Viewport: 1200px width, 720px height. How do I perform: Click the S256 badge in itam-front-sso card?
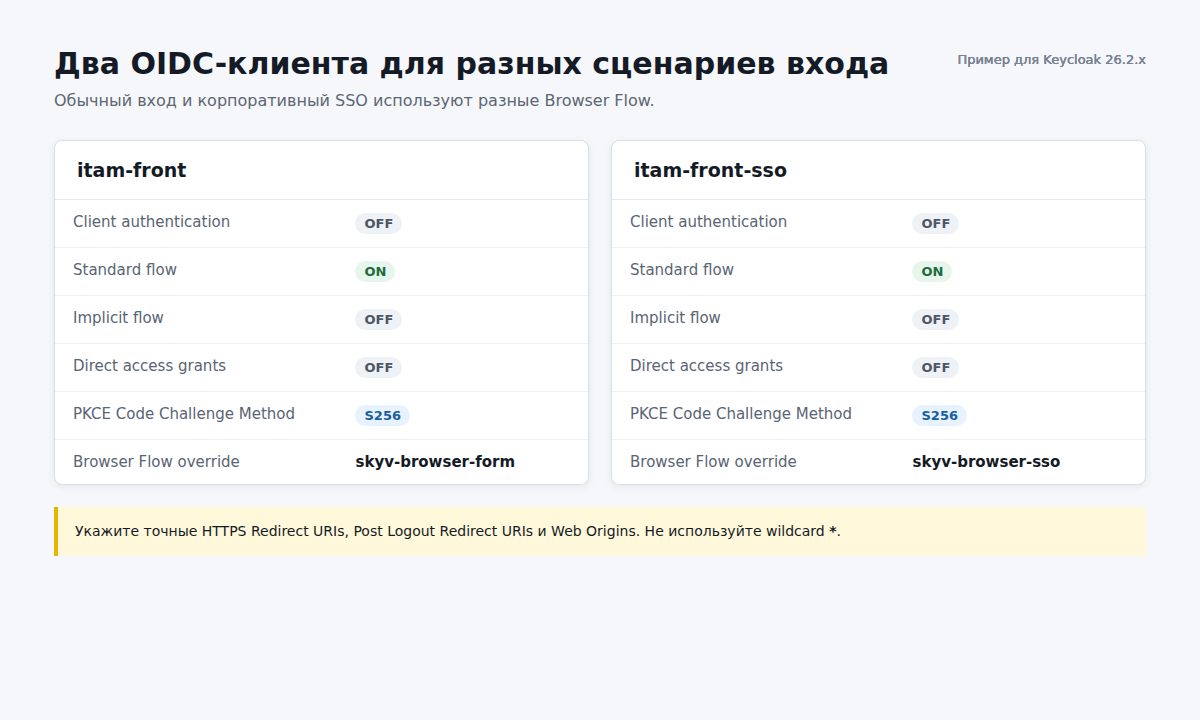(939, 416)
